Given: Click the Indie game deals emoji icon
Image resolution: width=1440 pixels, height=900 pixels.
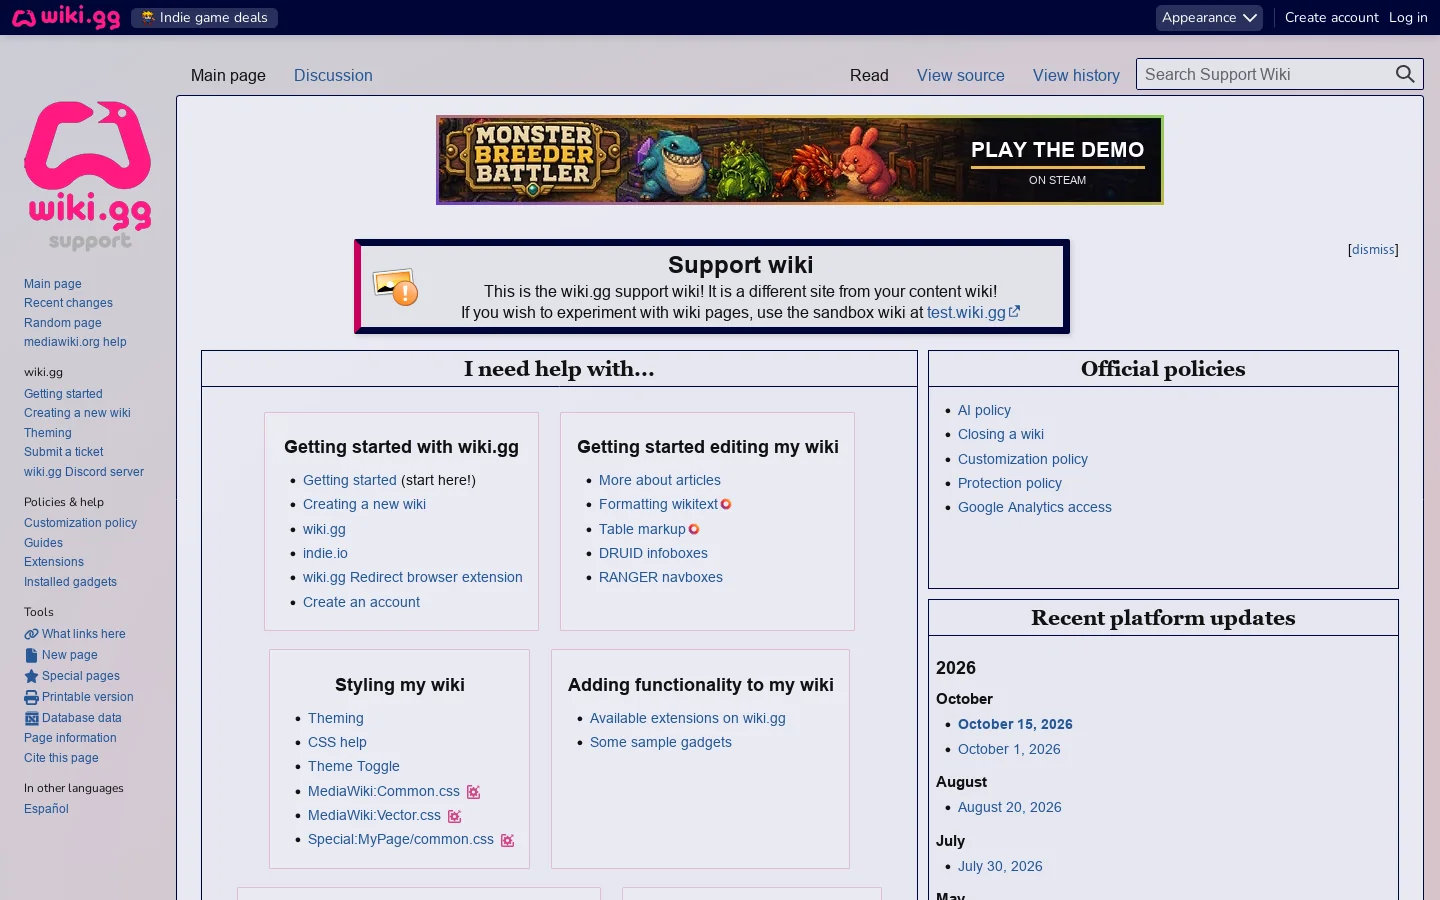Looking at the screenshot, I should point(148,17).
